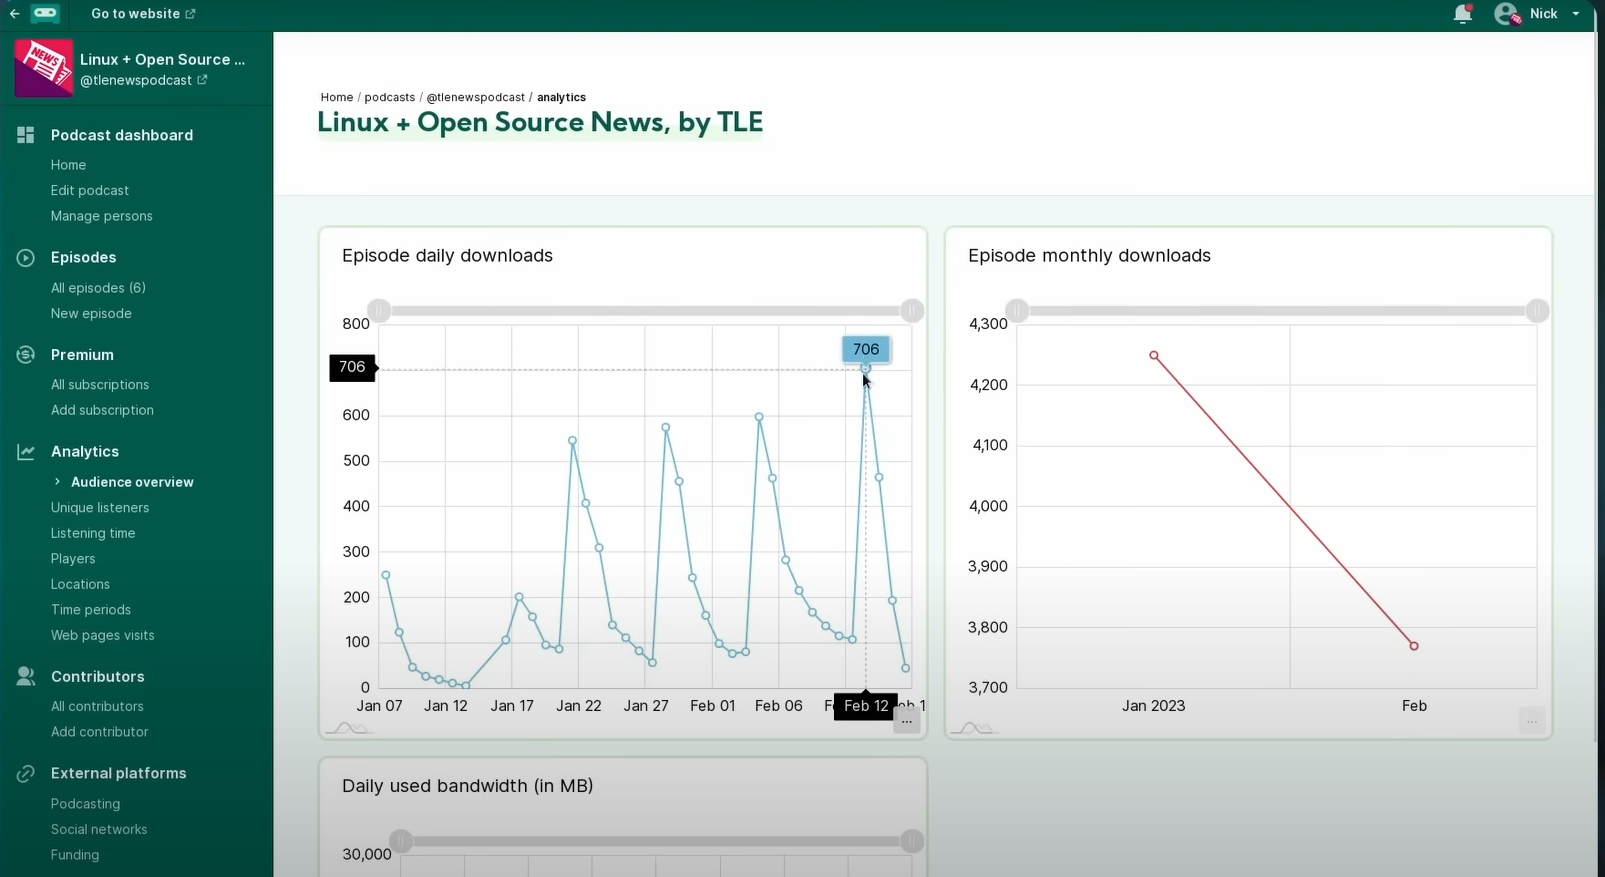Image resolution: width=1605 pixels, height=877 pixels.
Task: Click podcasts in the breadcrumb
Action: tap(390, 97)
